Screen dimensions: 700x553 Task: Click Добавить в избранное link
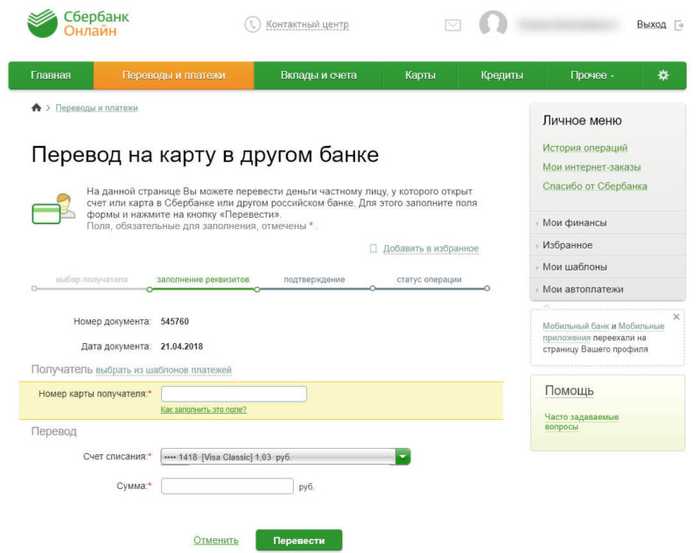point(431,249)
